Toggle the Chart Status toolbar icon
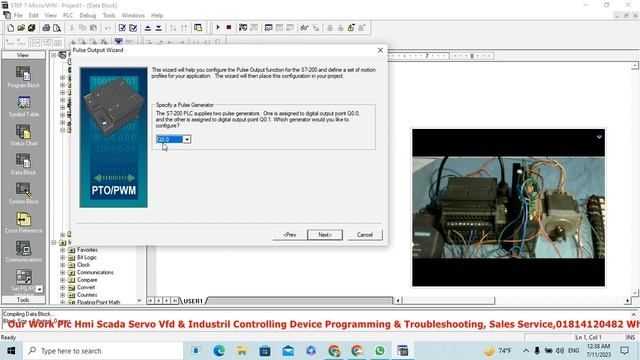Viewport: 640px width, 360px height. point(268,28)
